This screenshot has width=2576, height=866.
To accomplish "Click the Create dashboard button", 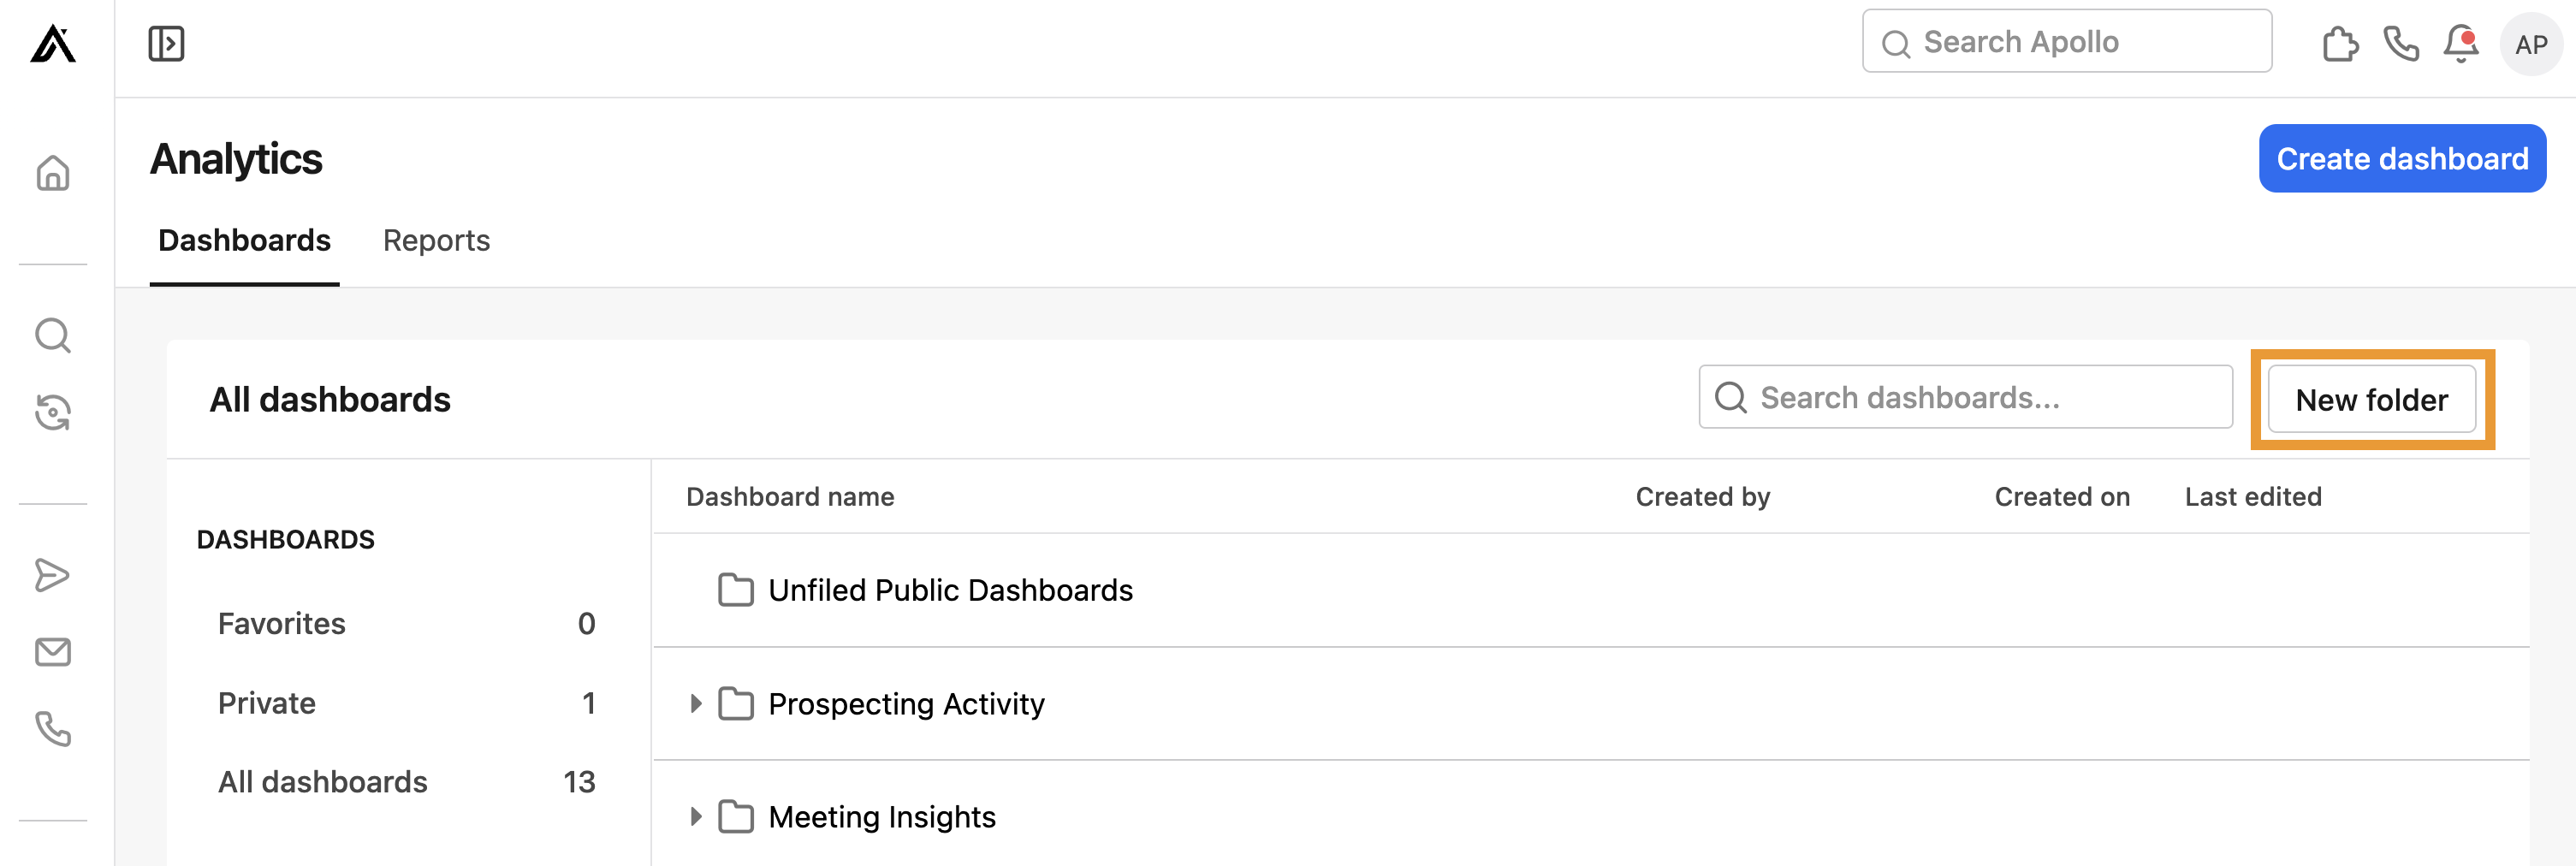I will point(2402,158).
